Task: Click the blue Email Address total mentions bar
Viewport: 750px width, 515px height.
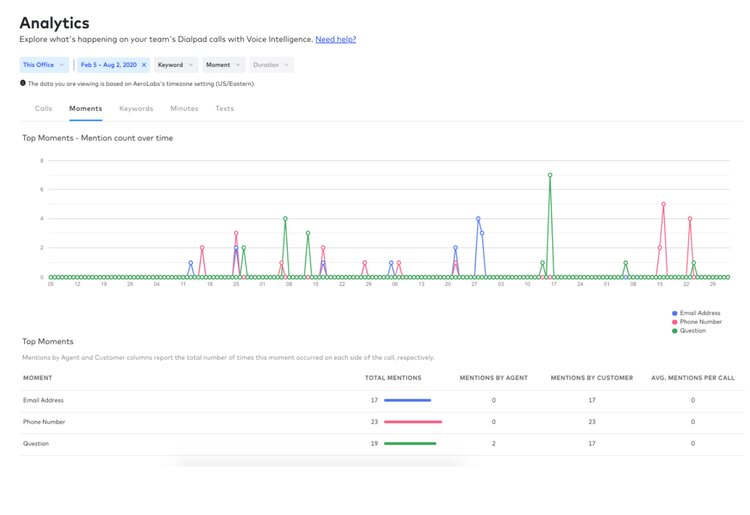Action: [x=409, y=400]
